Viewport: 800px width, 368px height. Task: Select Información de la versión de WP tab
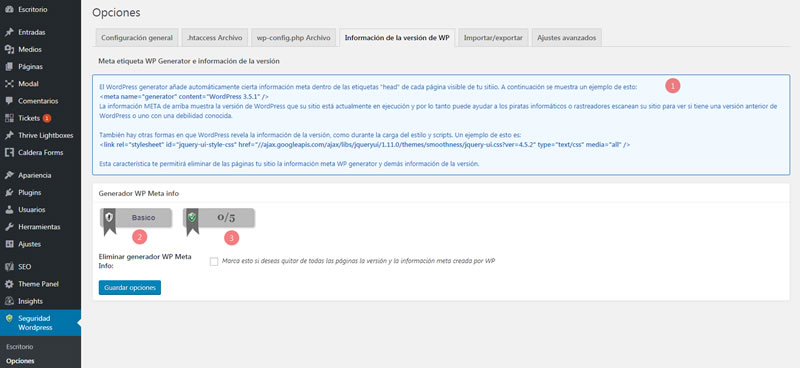pyautogui.click(x=396, y=38)
